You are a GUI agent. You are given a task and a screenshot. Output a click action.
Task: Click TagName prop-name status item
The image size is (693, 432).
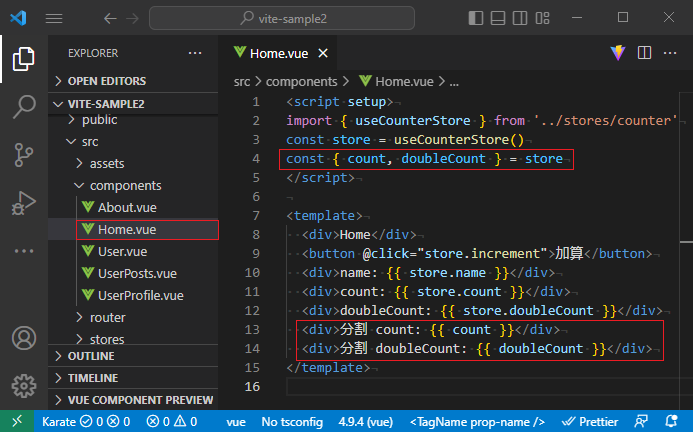coord(477,422)
